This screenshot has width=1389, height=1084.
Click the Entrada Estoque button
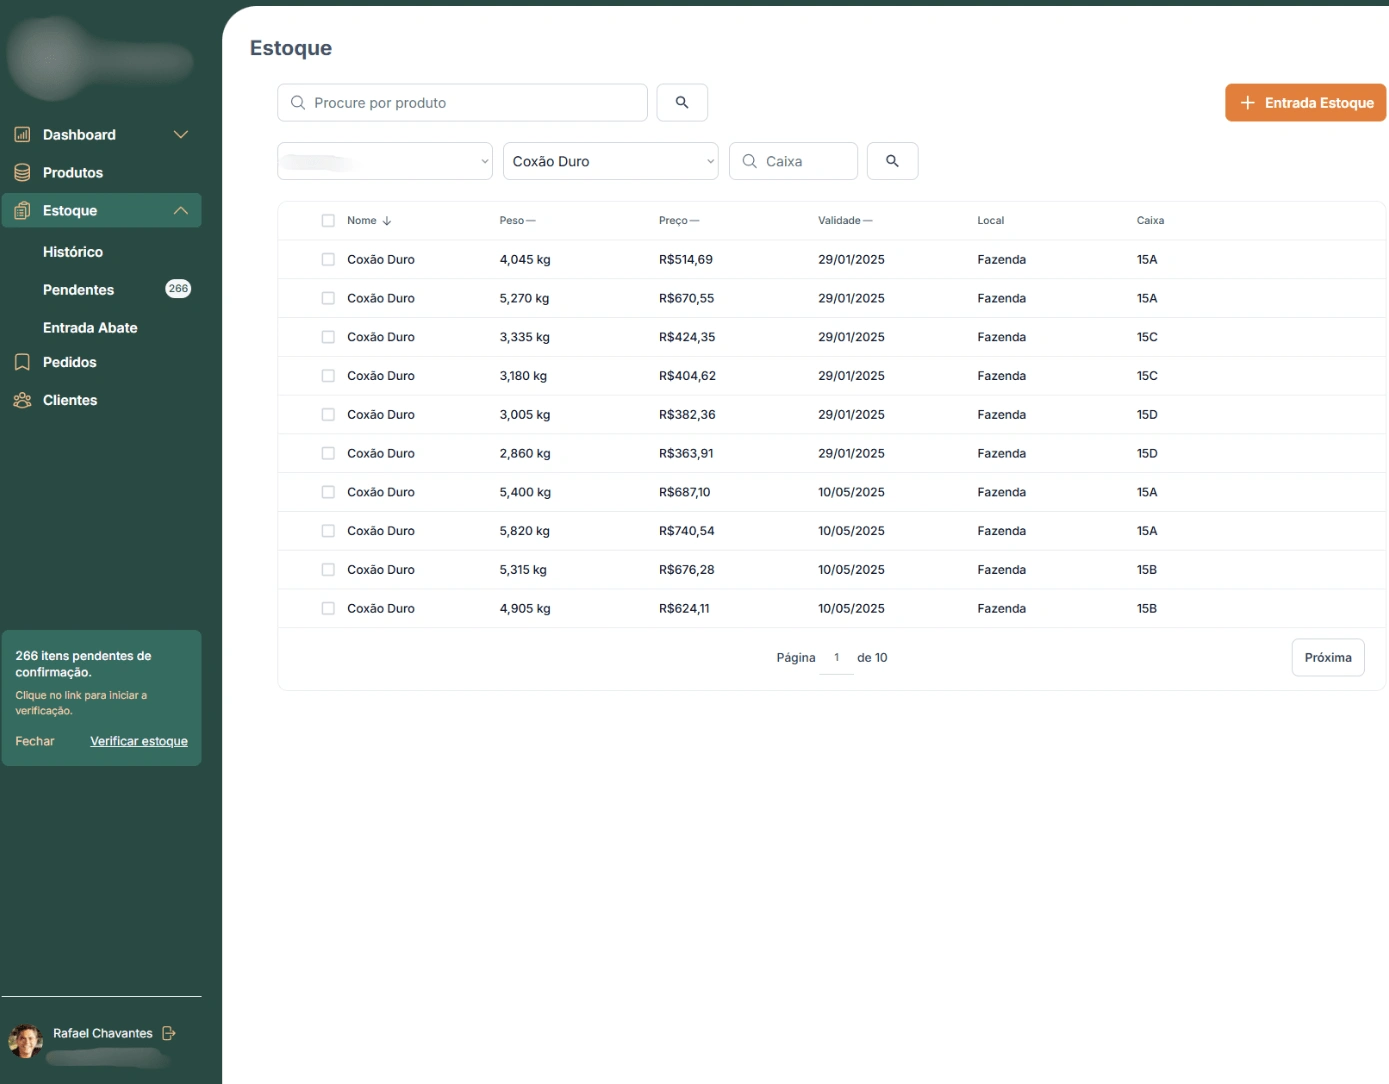click(1305, 102)
